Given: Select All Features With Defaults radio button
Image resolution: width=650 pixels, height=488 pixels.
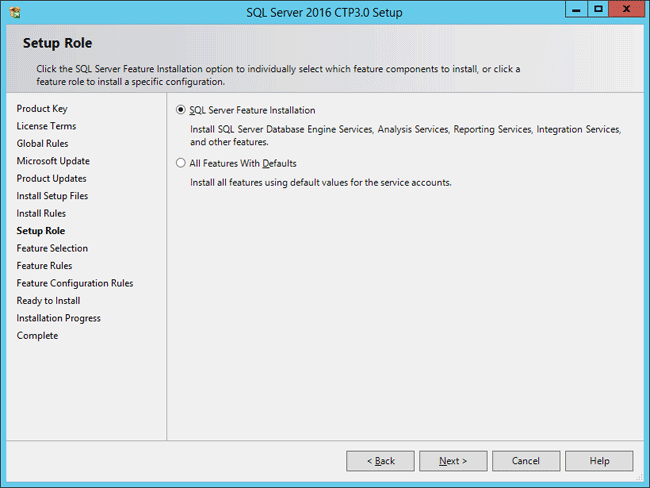Looking at the screenshot, I should pyautogui.click(x=180, y=163).
